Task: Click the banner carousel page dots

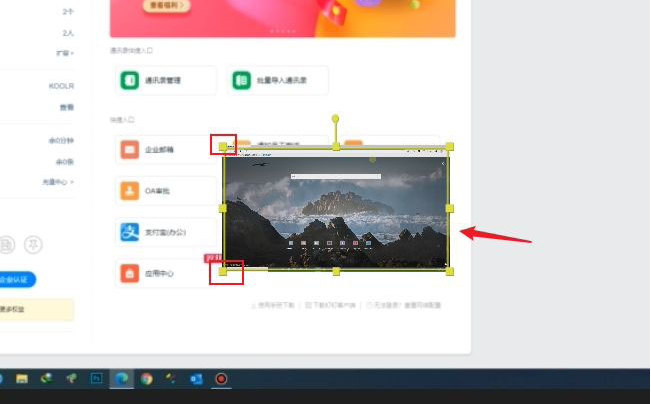Action: (x=283, y=31)
